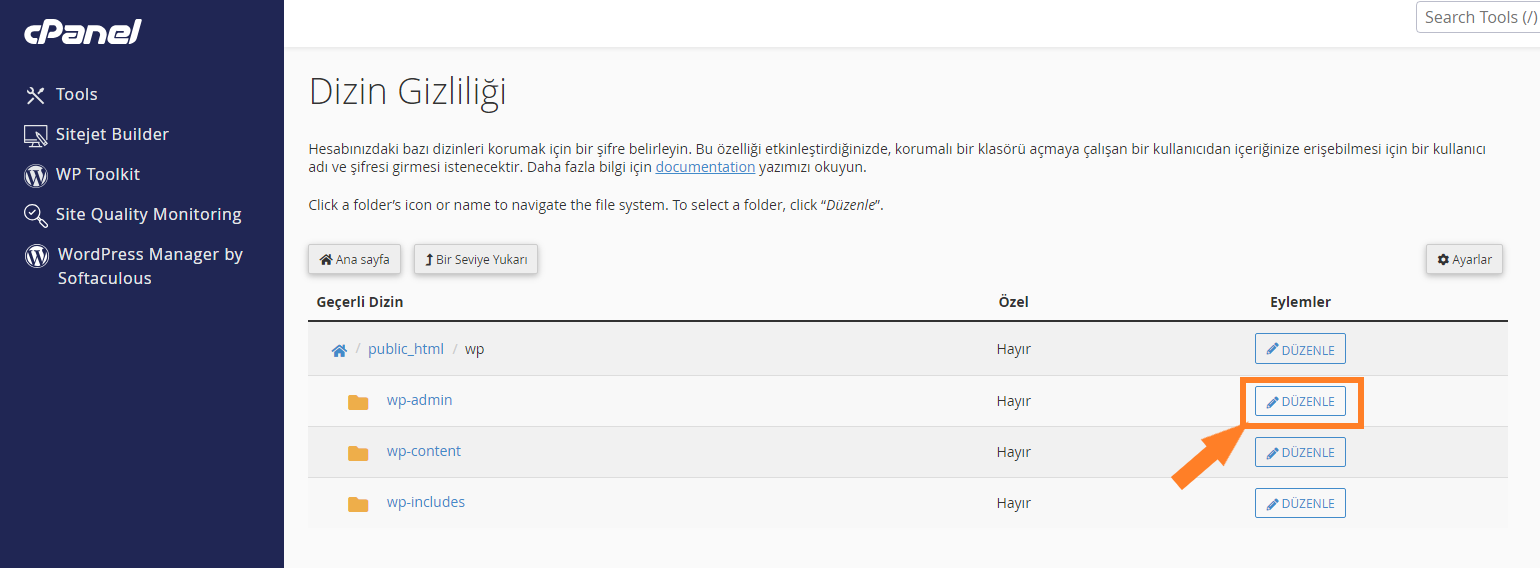The width and height of the screenshot is (1540, 568).
Task: Click WordPress Manager by Softaculous icon
Action: pos(37,255)
